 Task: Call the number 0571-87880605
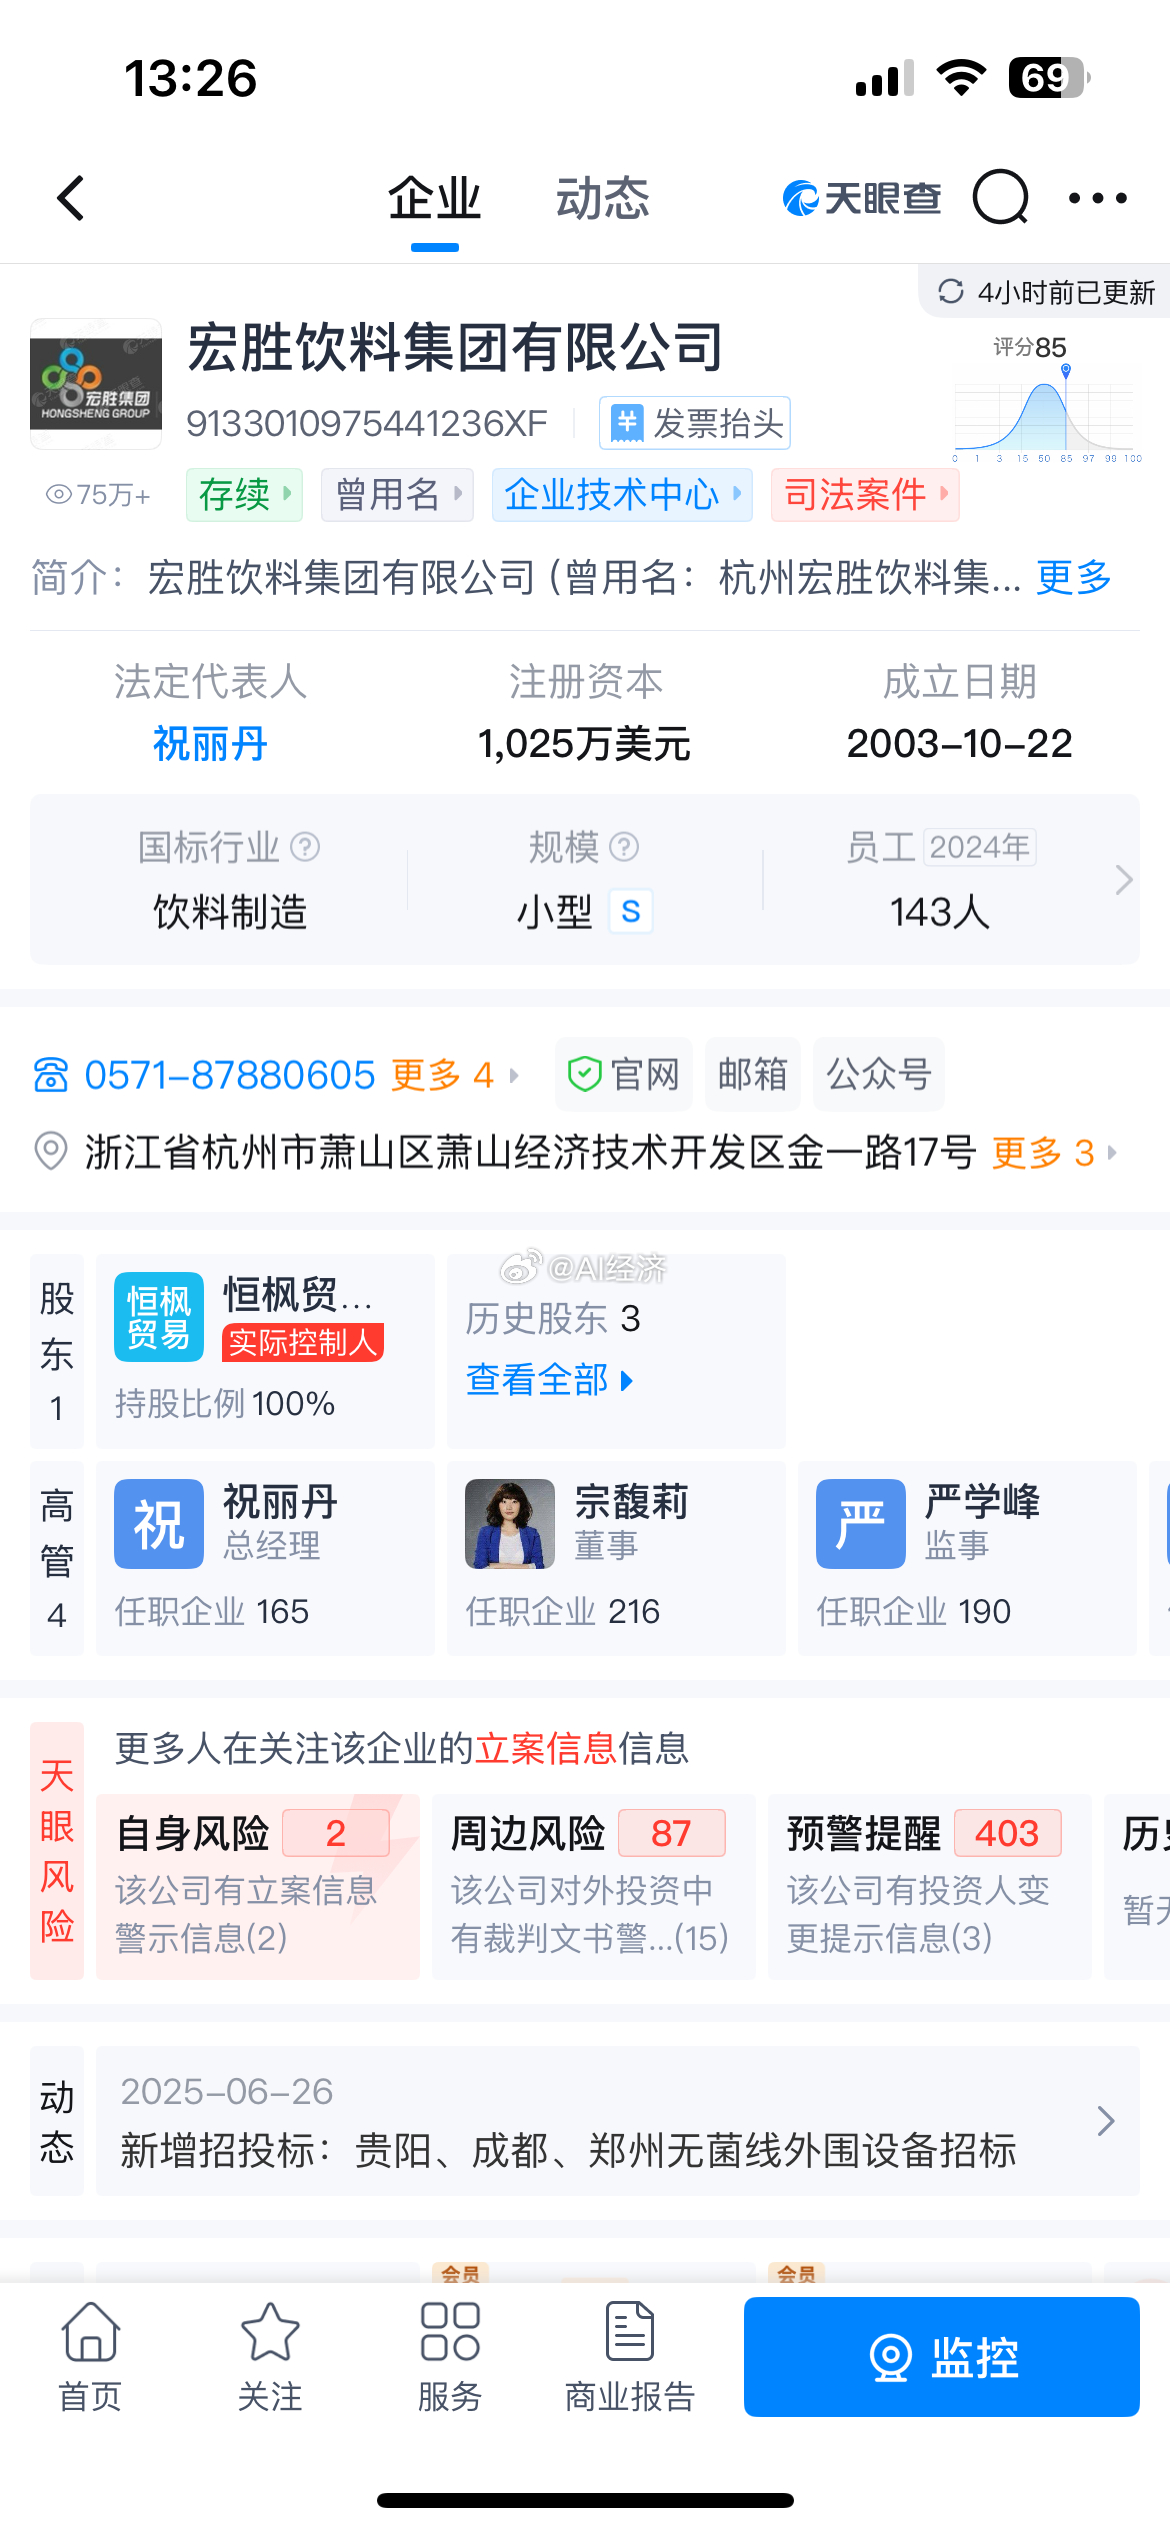(x=230, y=1075)
